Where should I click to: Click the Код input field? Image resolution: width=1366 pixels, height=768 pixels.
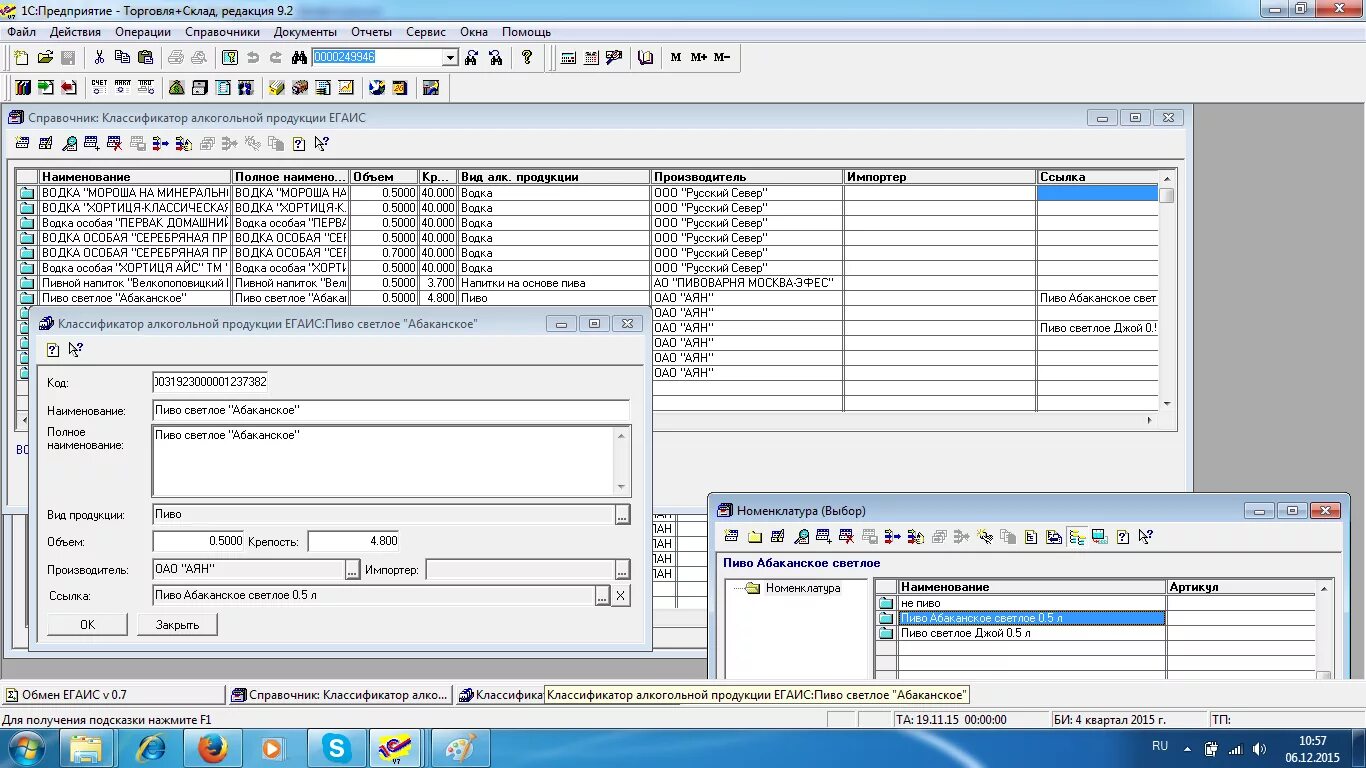click(210, 382)
